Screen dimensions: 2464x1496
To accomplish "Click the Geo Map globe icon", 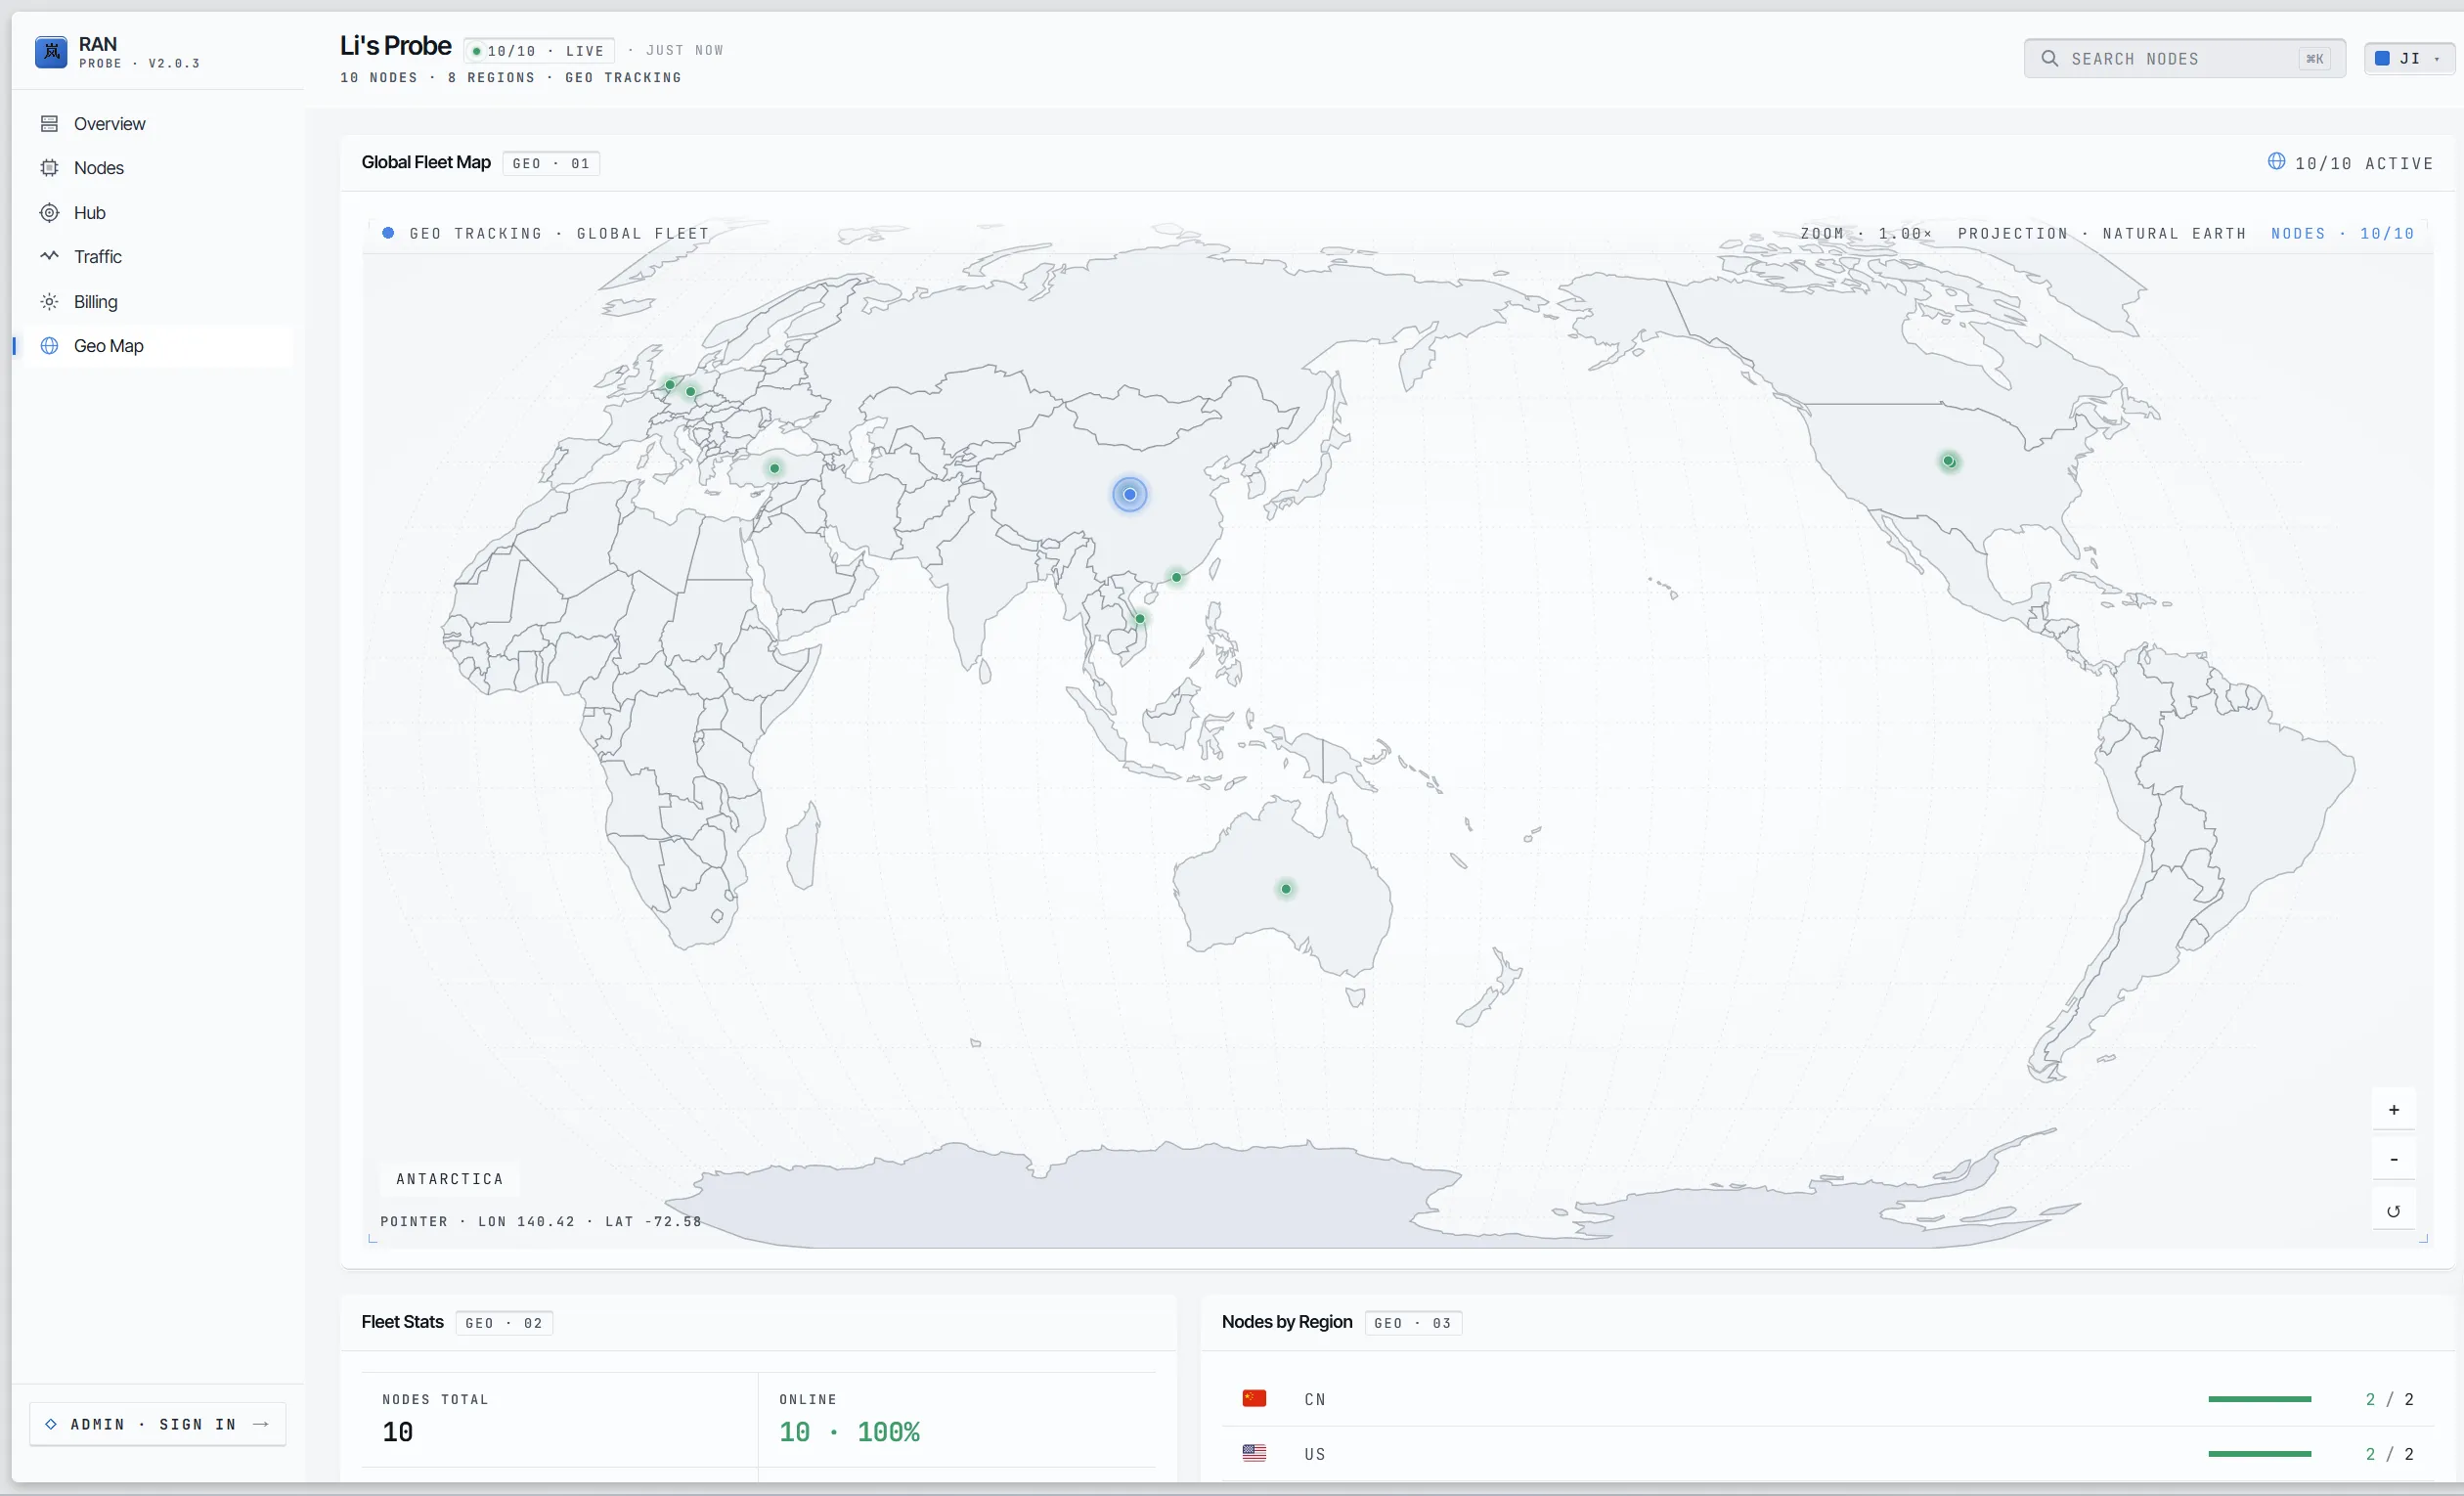I will click(49, 346).
